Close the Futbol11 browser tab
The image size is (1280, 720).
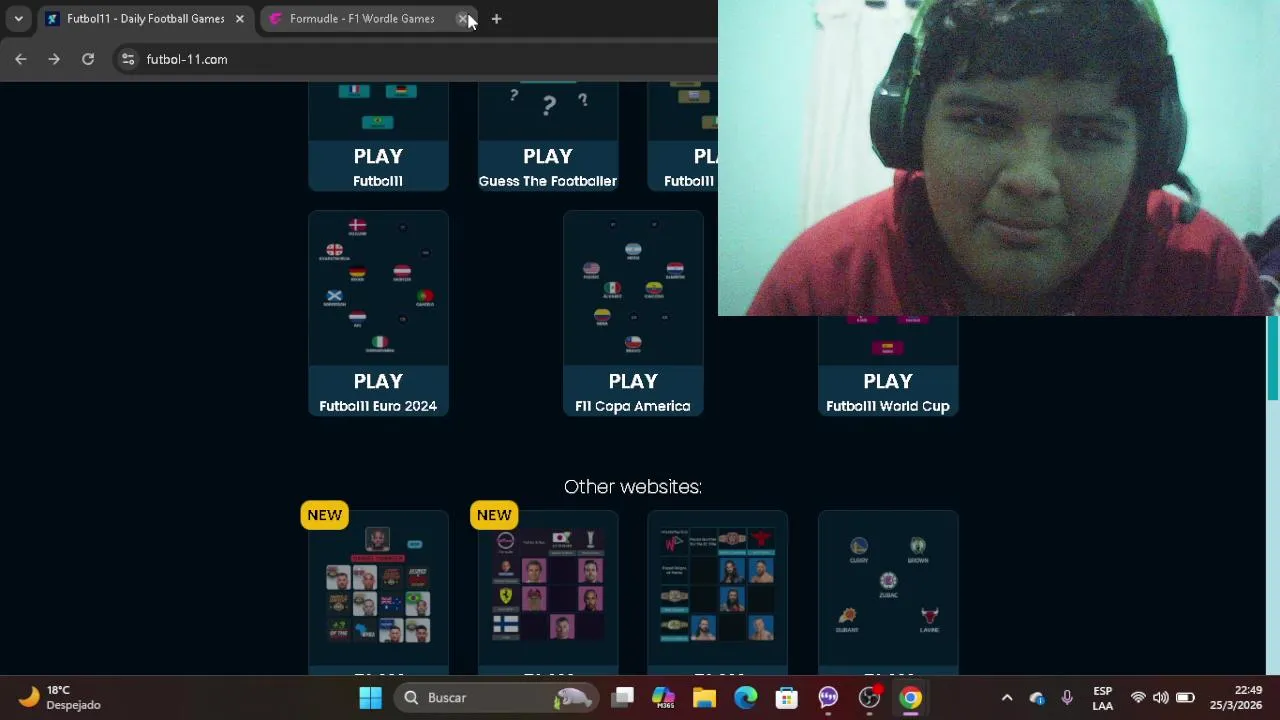pos(239,19)
